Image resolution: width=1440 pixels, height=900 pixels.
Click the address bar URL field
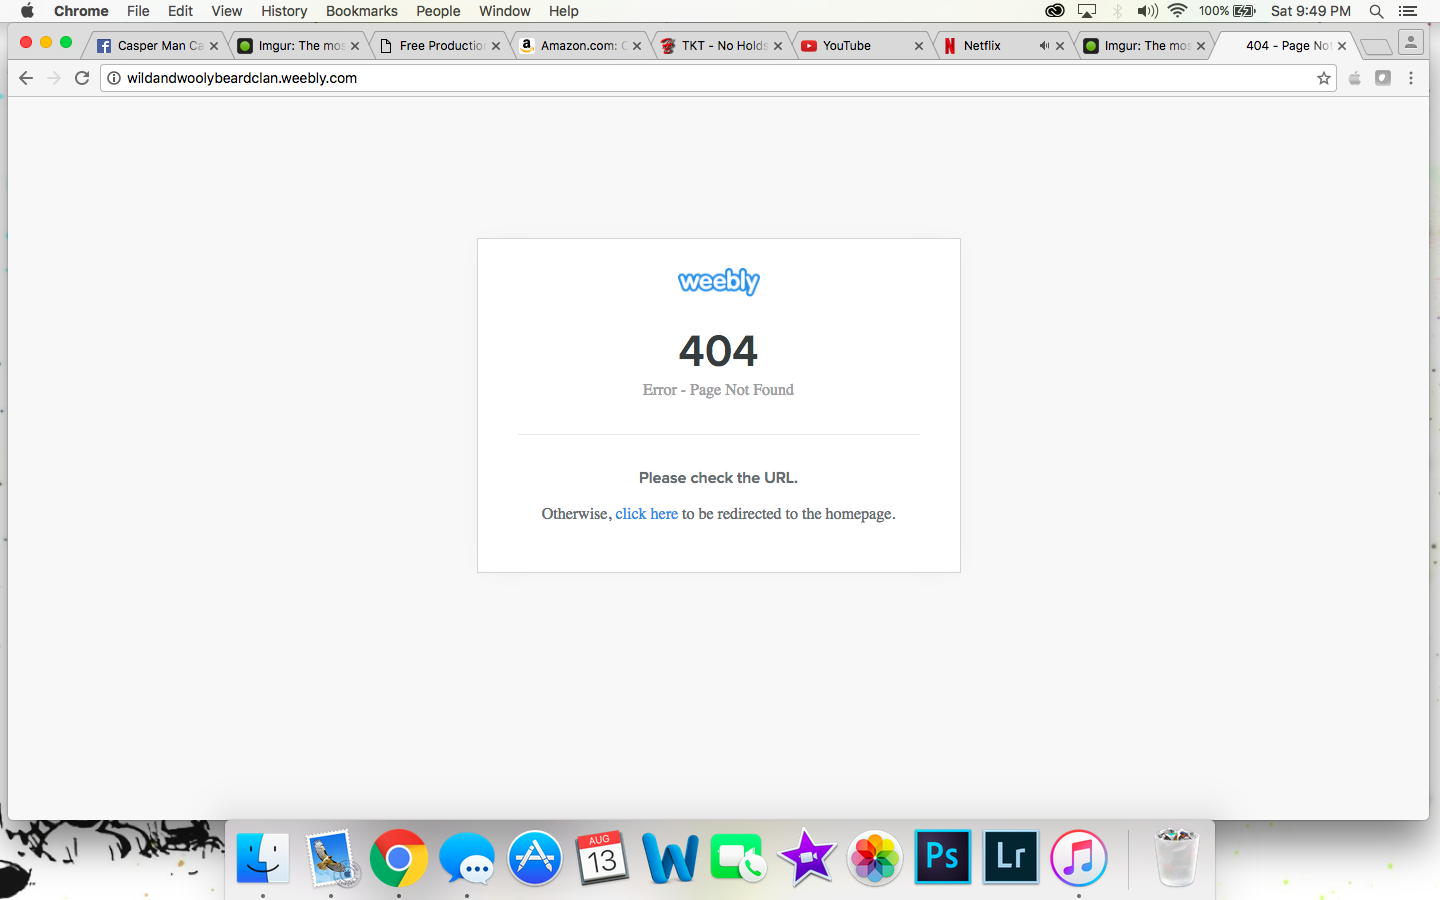coord(718,78)
